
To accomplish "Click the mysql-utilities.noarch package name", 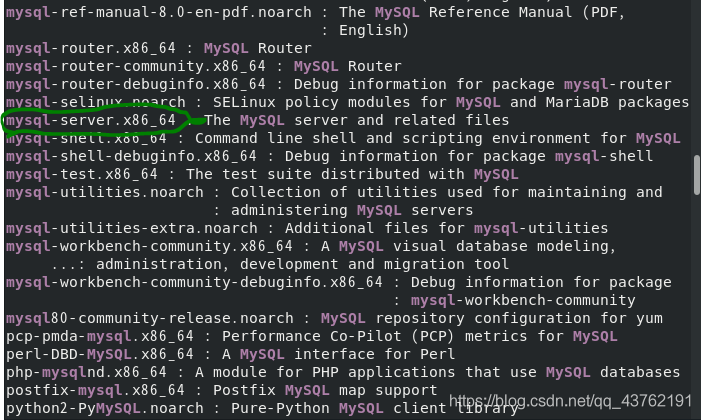I will click(x=105, y=192).
